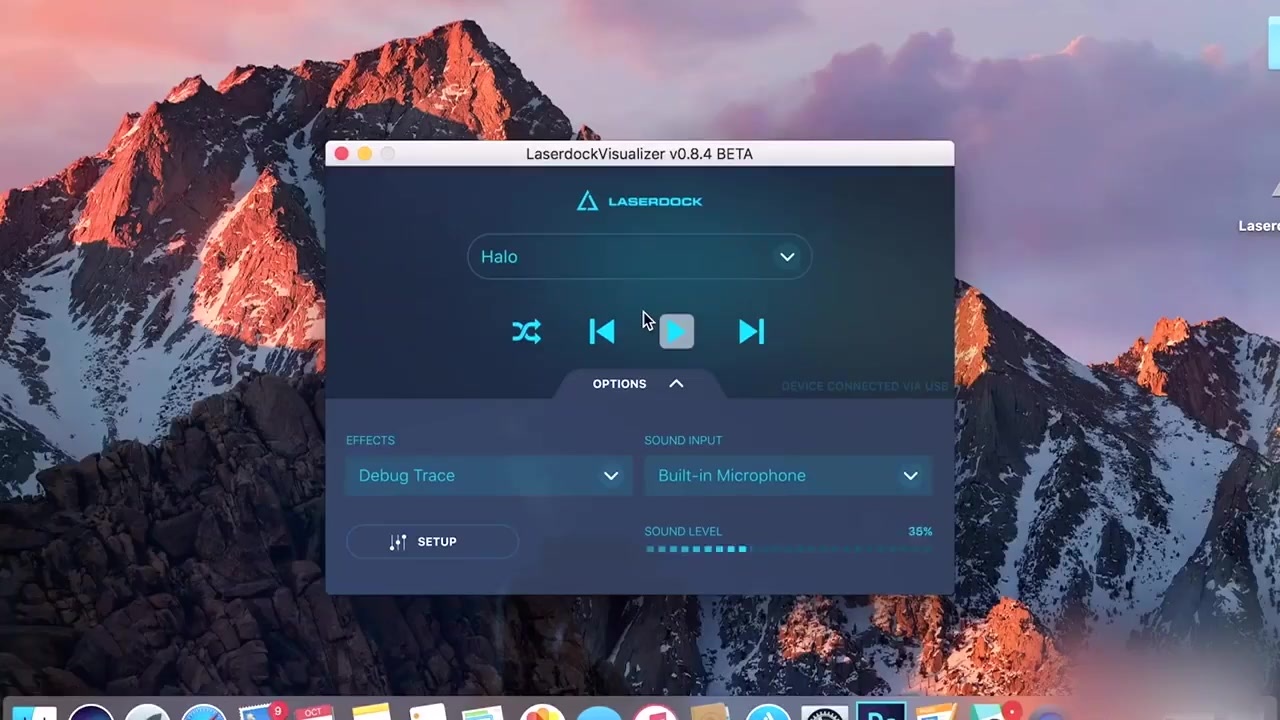This screenshot has width=1280, height=720.
Task: Click the EFFECTS label
Action: (370, 440)
